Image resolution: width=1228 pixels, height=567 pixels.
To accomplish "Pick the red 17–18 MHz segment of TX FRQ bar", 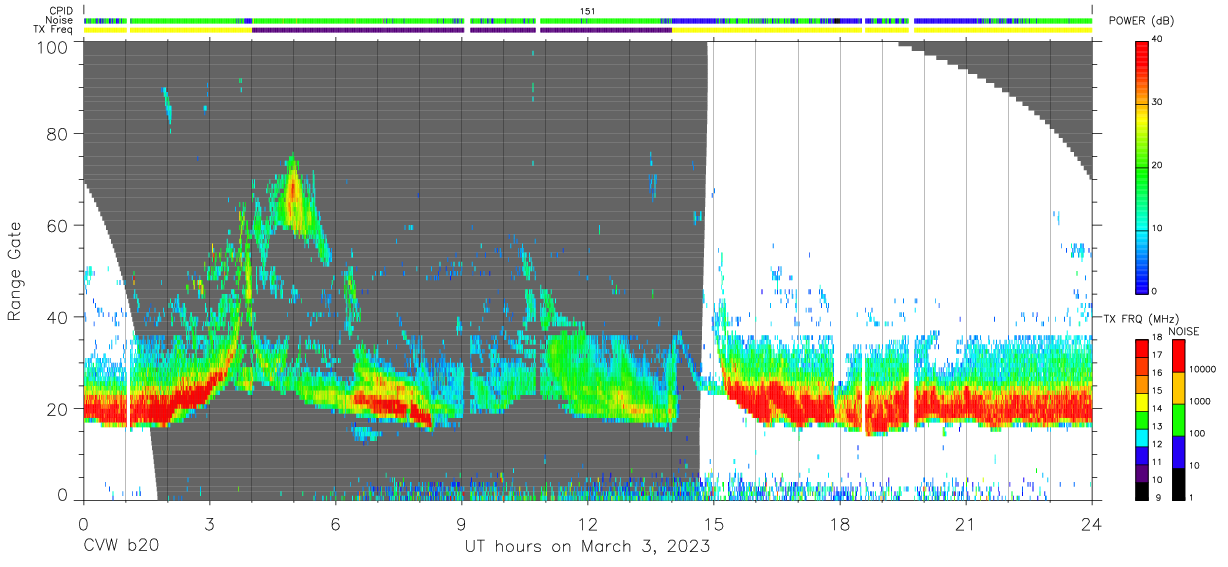I will click(x=1142, y=348).
